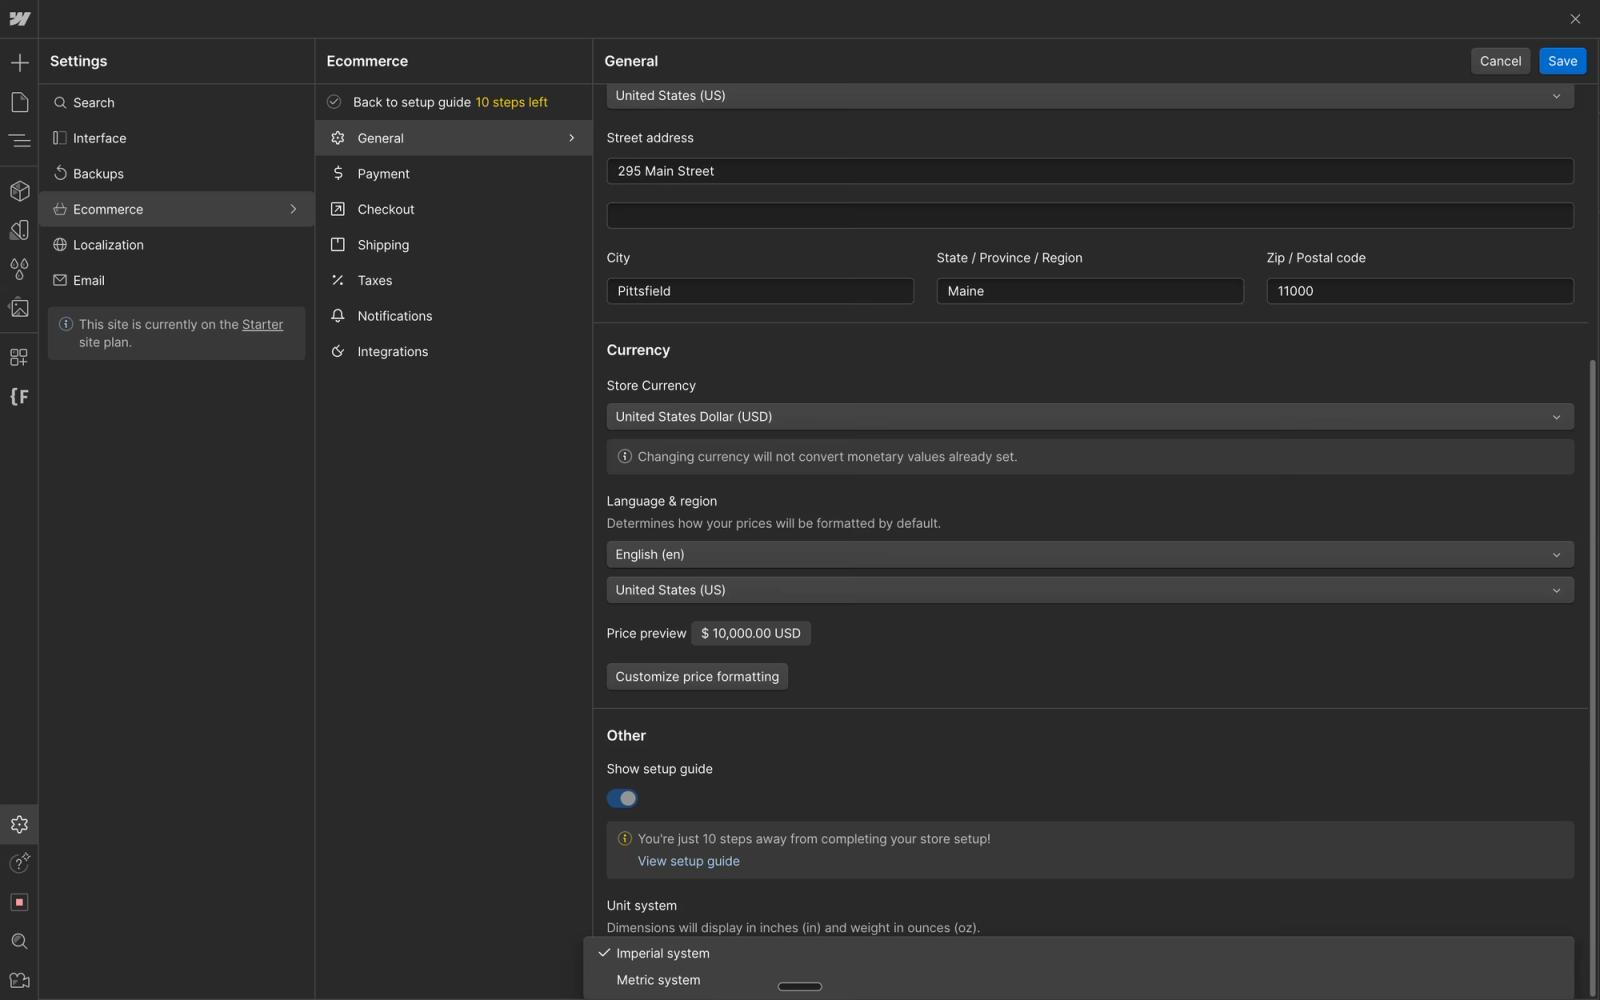Close the settings panel with X
Screen dimensions: 1600x1000
pyautogui.click(x=1575, y=19)
